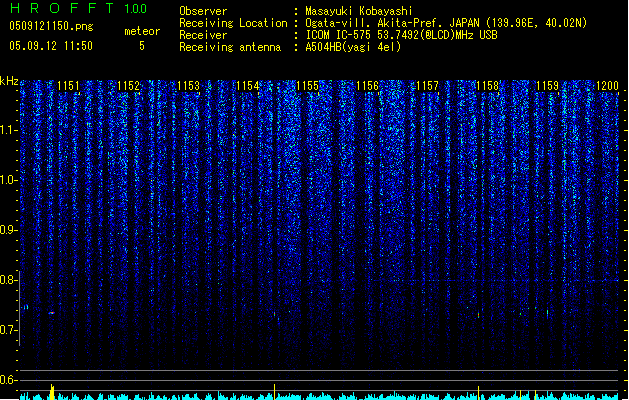Click the 0.6 frequency axis label

tap(8, 380)
